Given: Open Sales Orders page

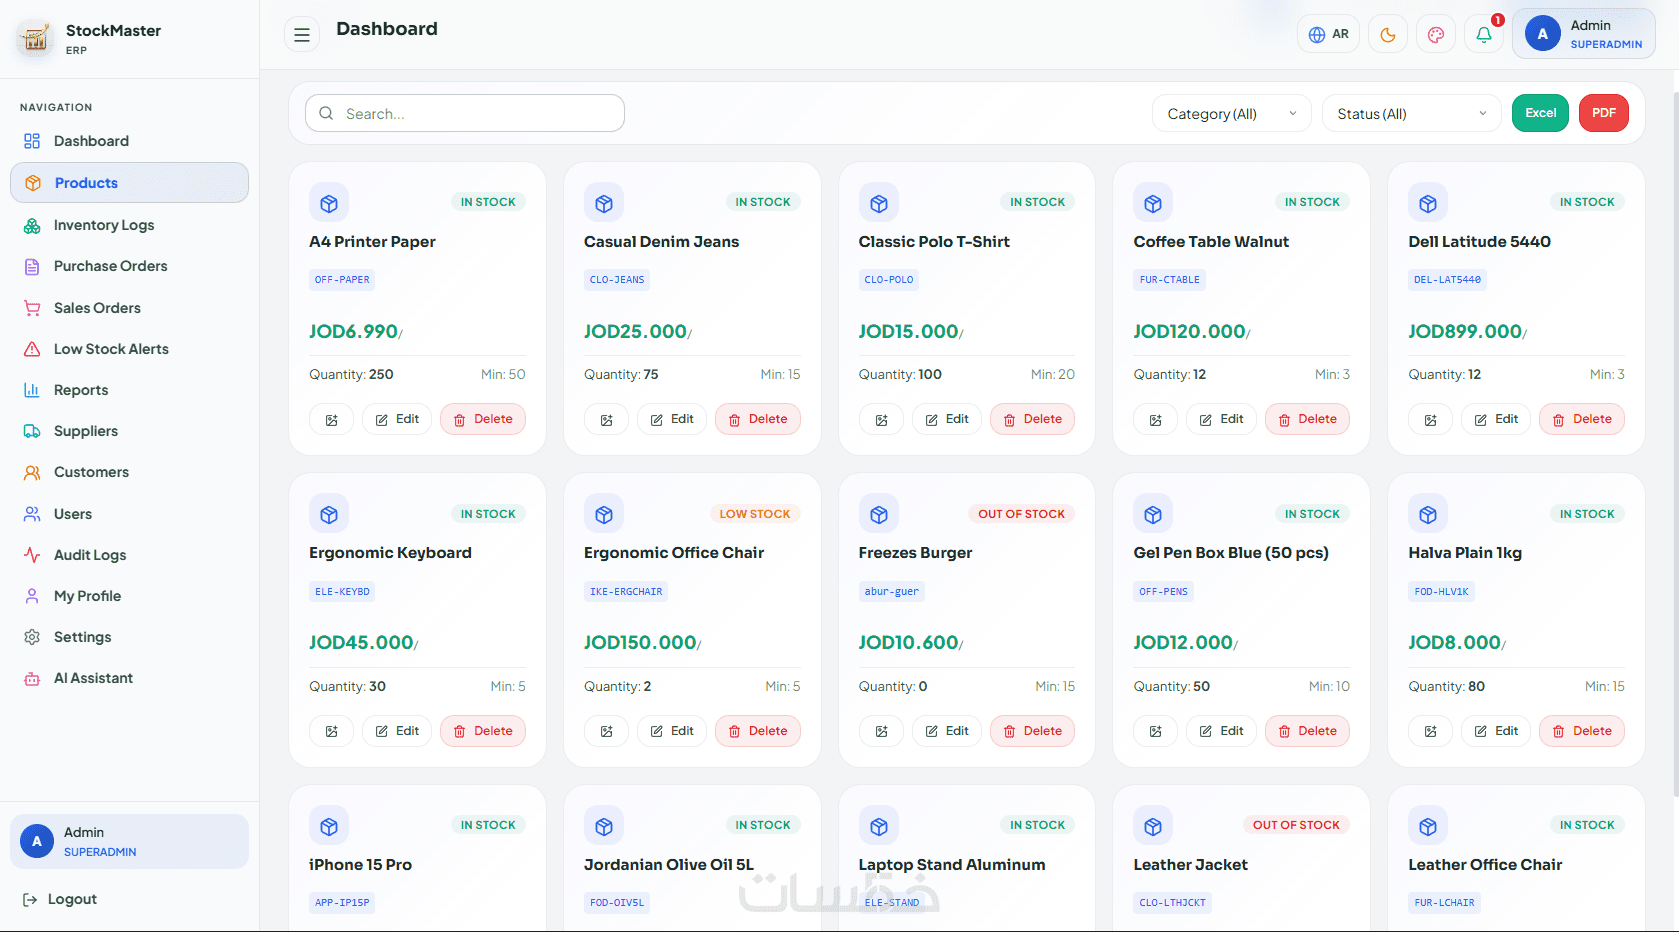Looking at the screenshot, I should pyautogui.click(x=129, y=308).
